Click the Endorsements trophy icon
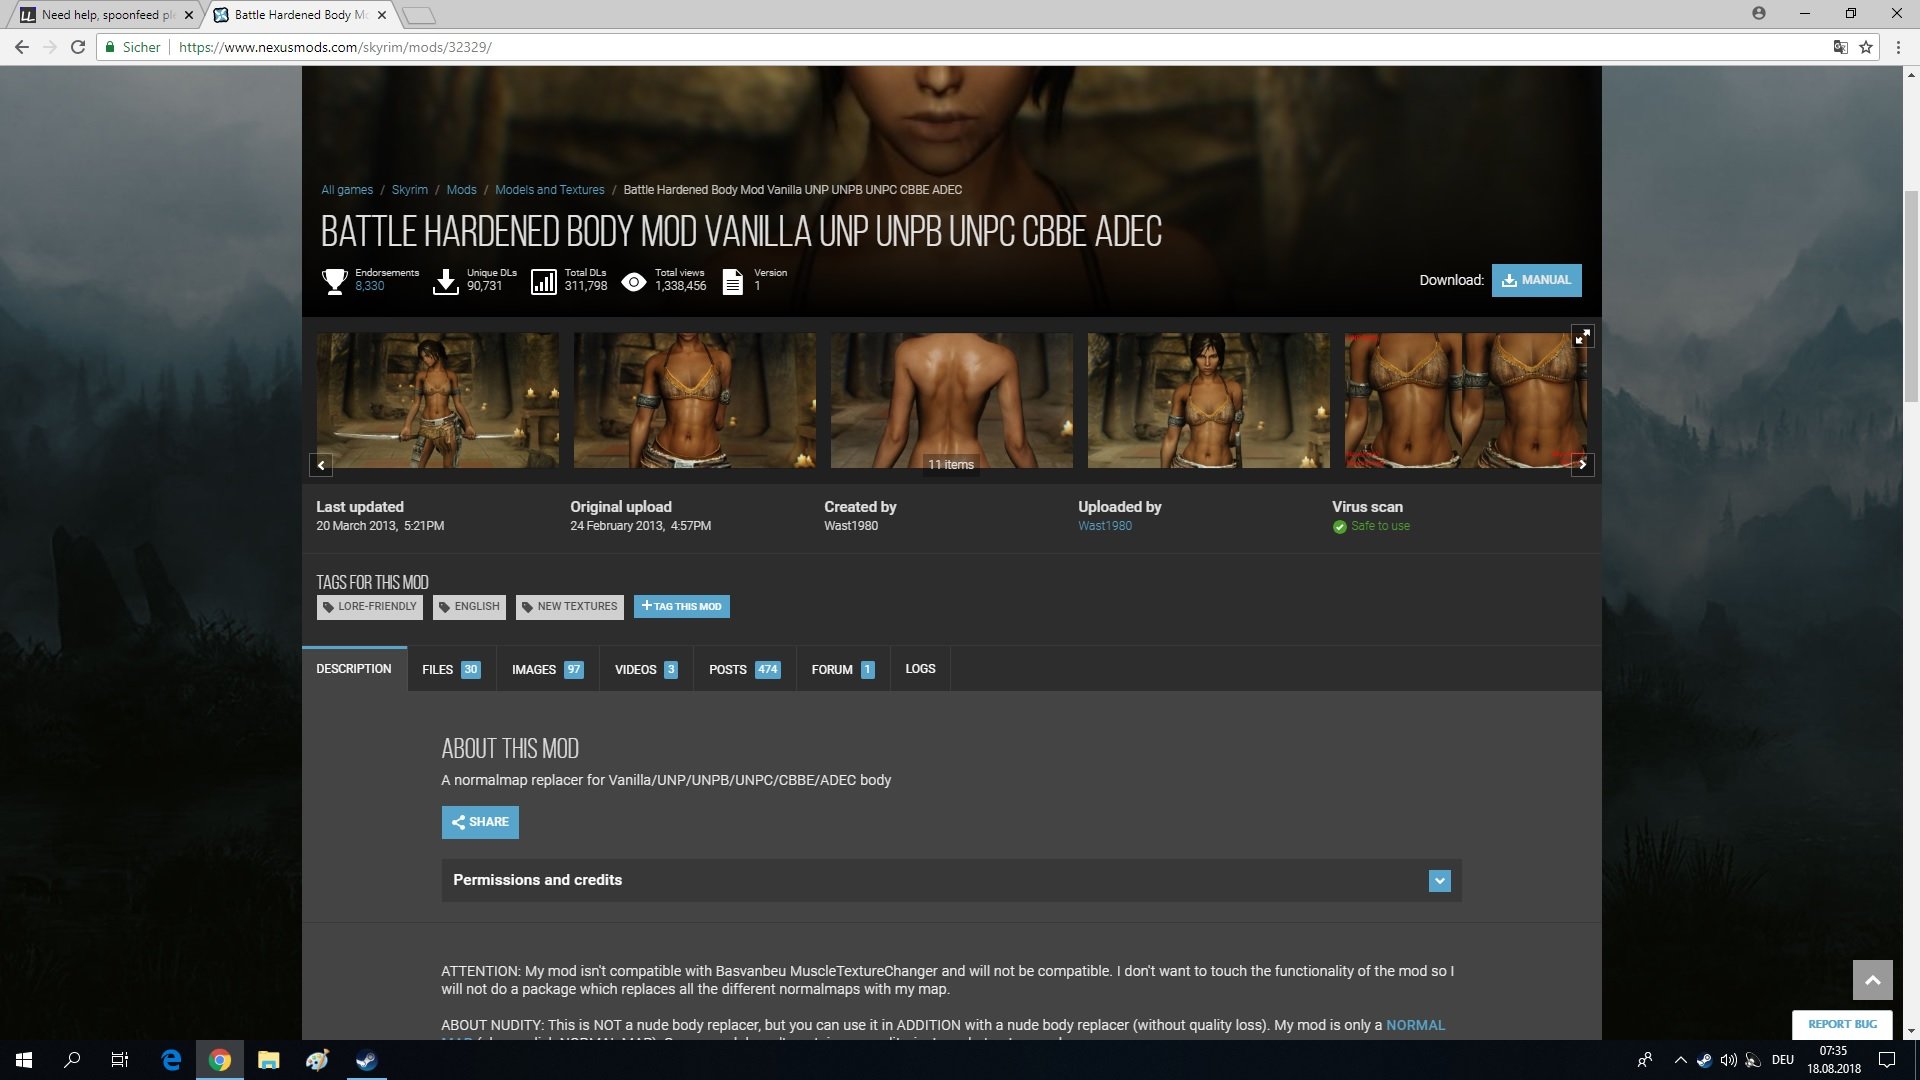 335,281
